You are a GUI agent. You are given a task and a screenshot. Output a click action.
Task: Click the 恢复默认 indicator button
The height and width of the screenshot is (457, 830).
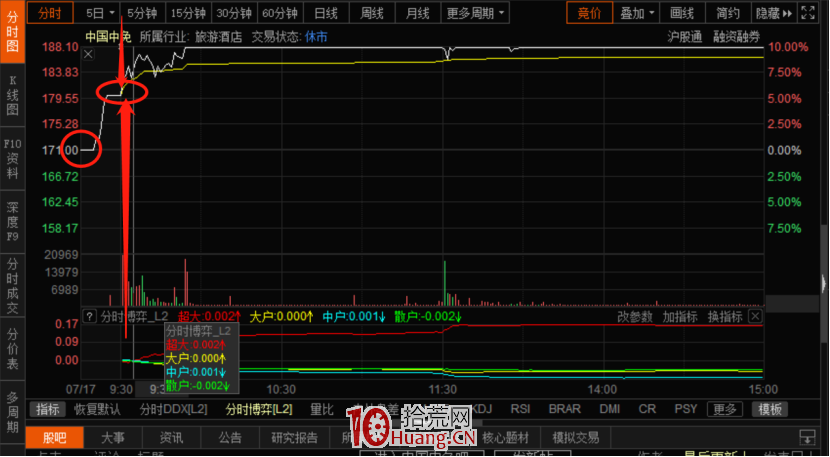pyautogui.click(x=97, y=409)
